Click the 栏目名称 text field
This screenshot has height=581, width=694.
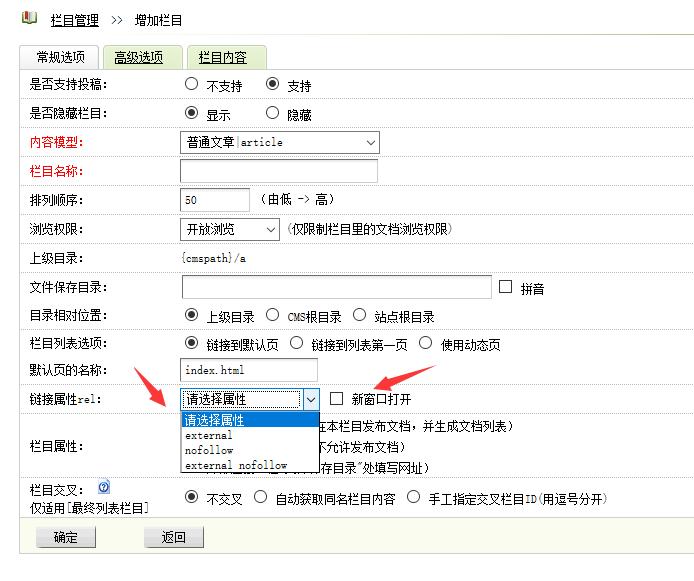point(279,171)
